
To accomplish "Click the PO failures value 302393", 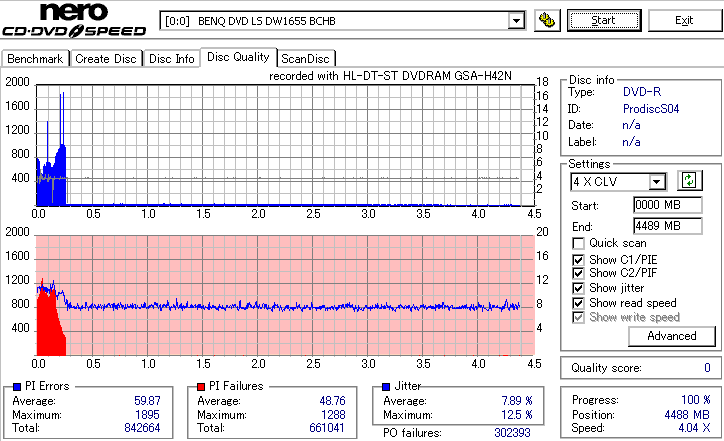I will 513,433.
